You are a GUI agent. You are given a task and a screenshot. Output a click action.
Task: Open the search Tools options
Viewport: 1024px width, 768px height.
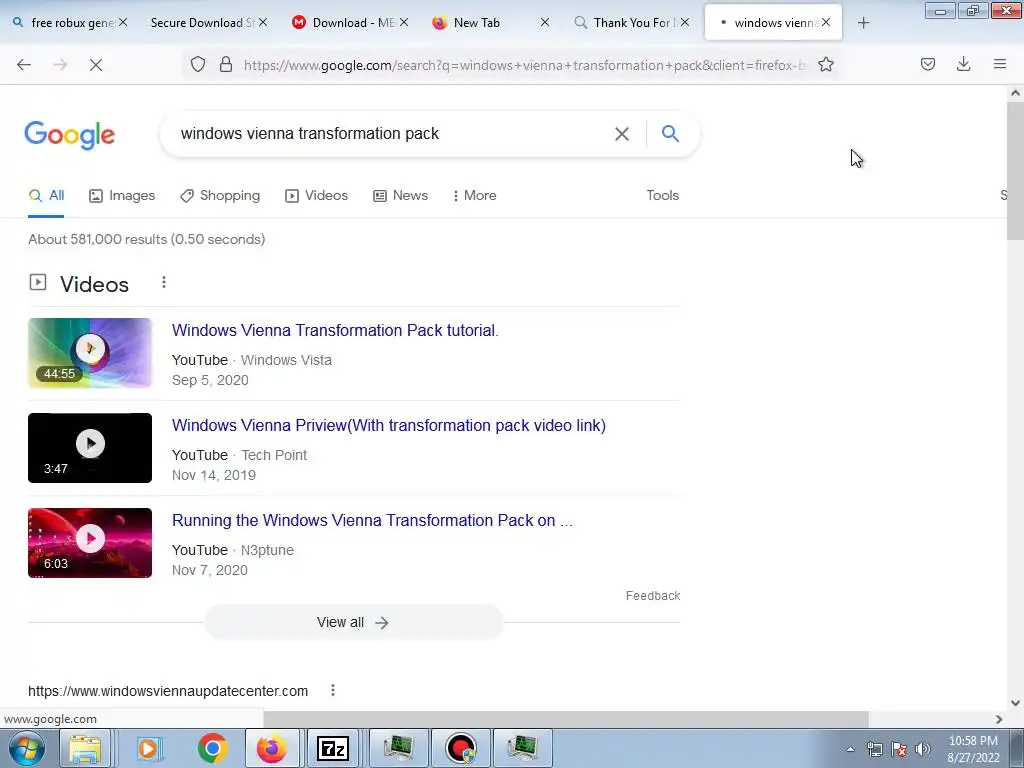point(662,195)
